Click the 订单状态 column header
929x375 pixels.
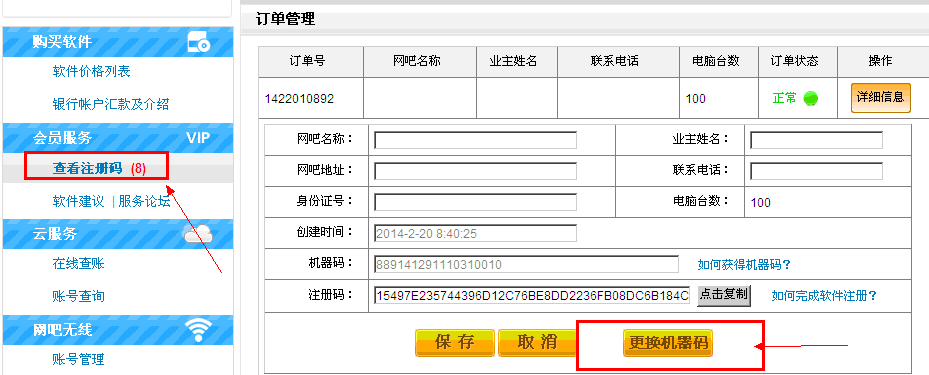[794, 61]
